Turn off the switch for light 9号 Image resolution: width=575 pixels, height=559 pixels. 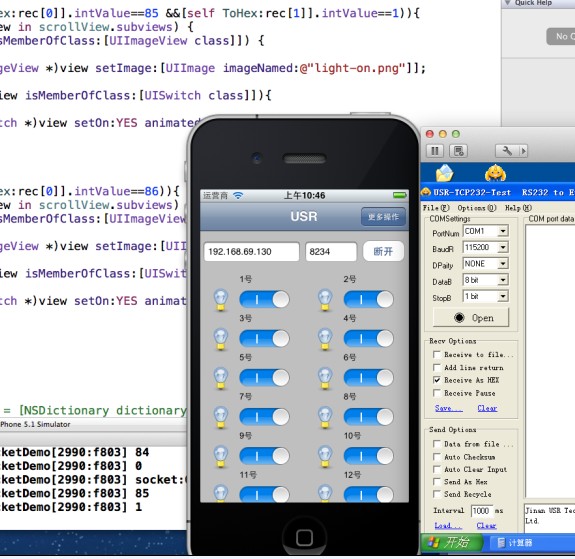pos(264,456)
